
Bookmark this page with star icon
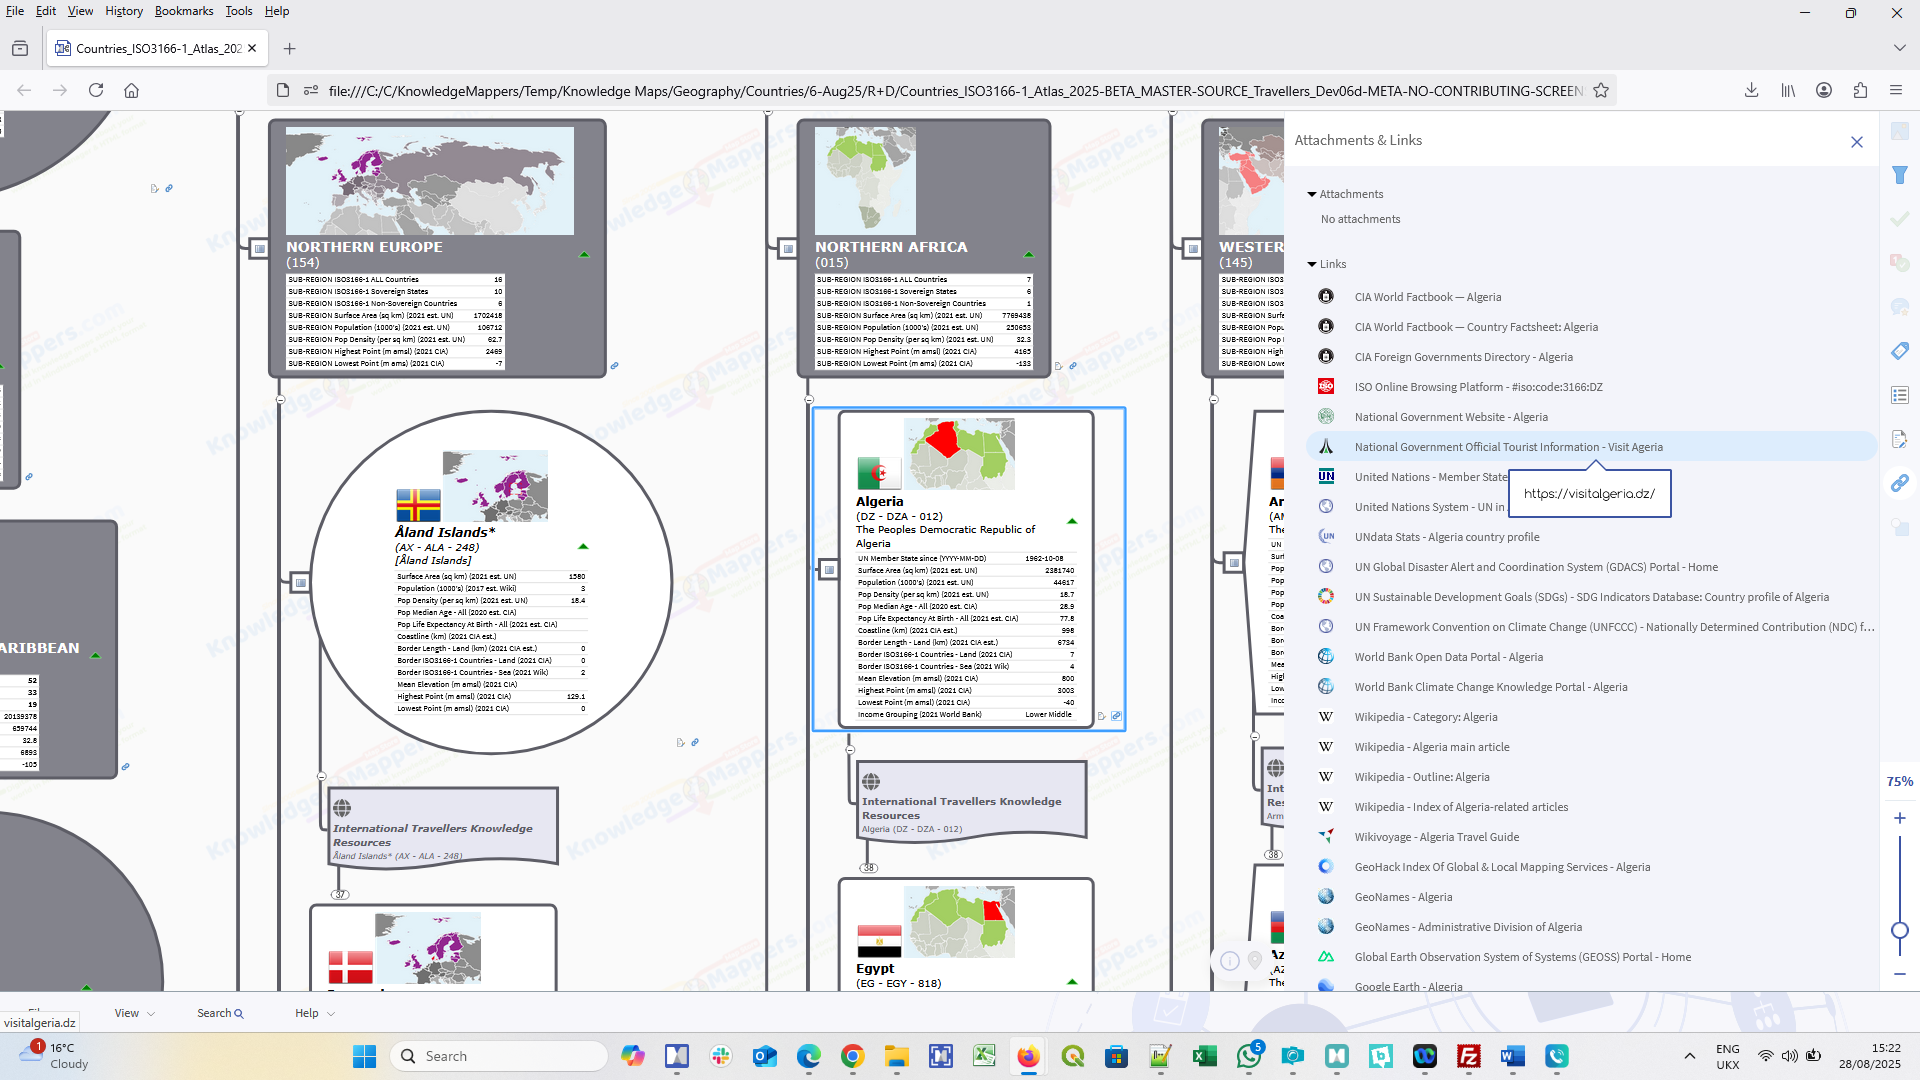click(x=1601, y=91)
